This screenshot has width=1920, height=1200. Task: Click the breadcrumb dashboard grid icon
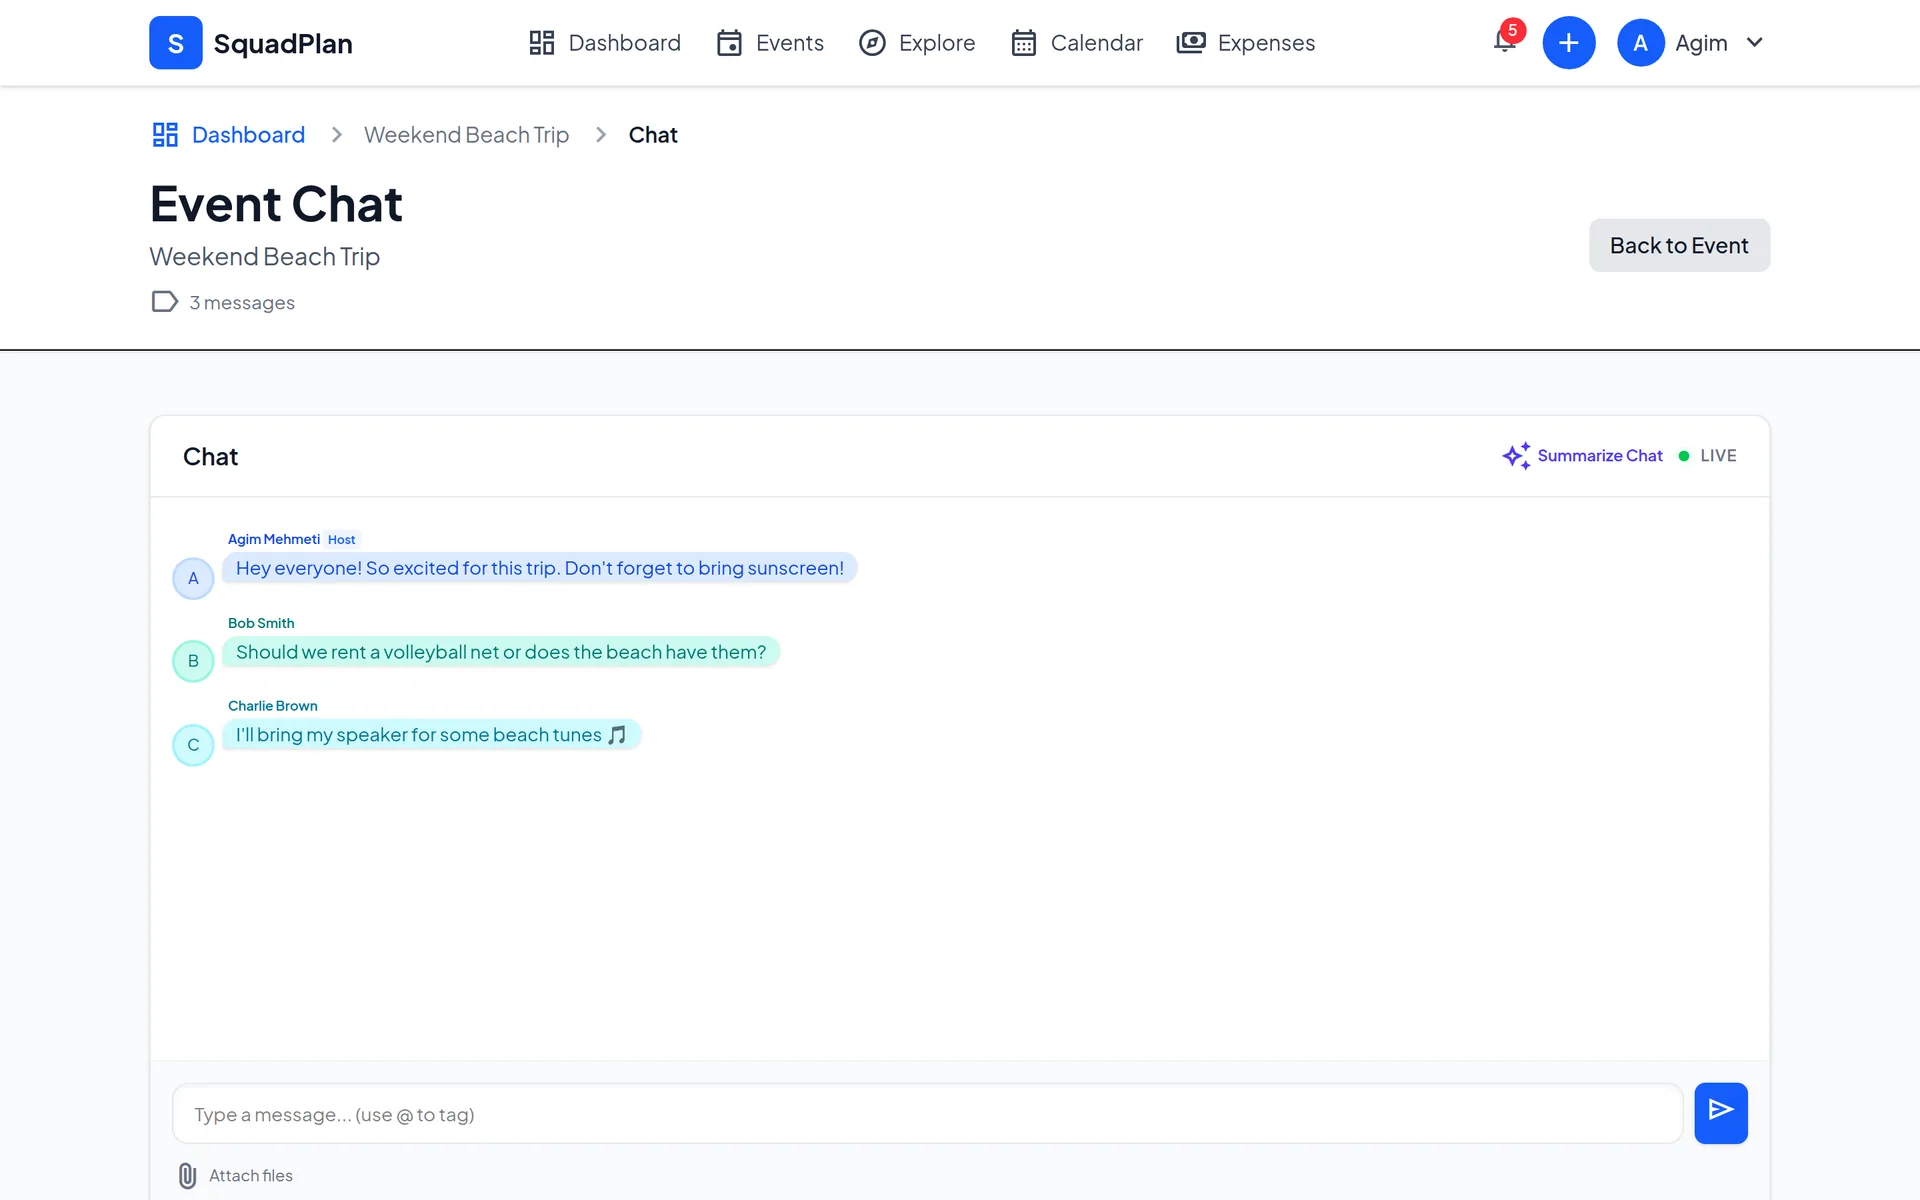165,135
